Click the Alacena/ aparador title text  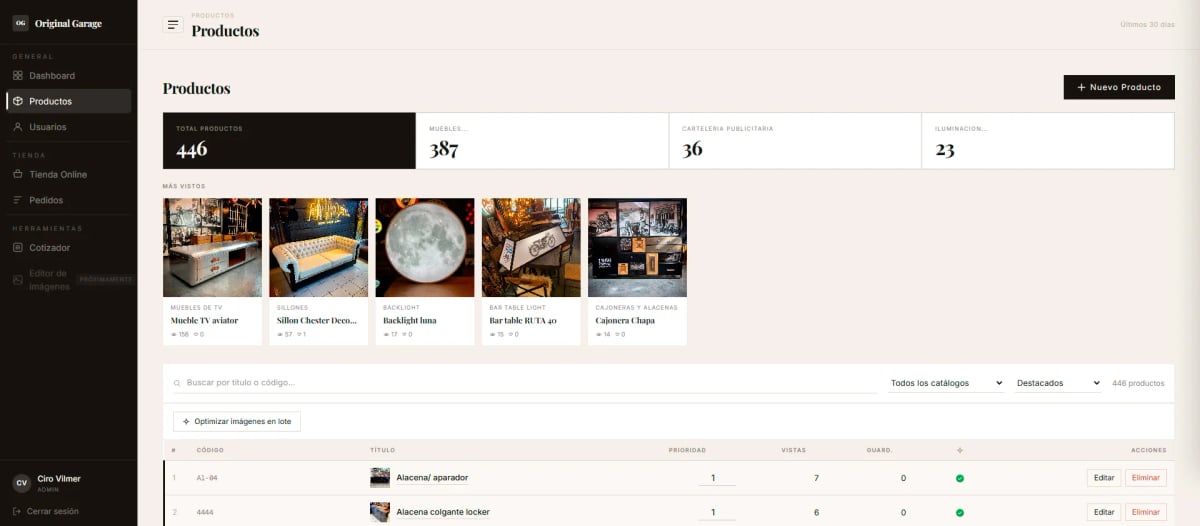point(432,478)
